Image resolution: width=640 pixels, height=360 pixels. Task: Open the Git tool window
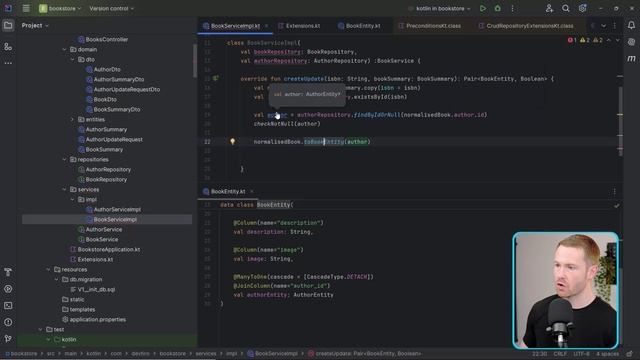(x=8, y=339)
